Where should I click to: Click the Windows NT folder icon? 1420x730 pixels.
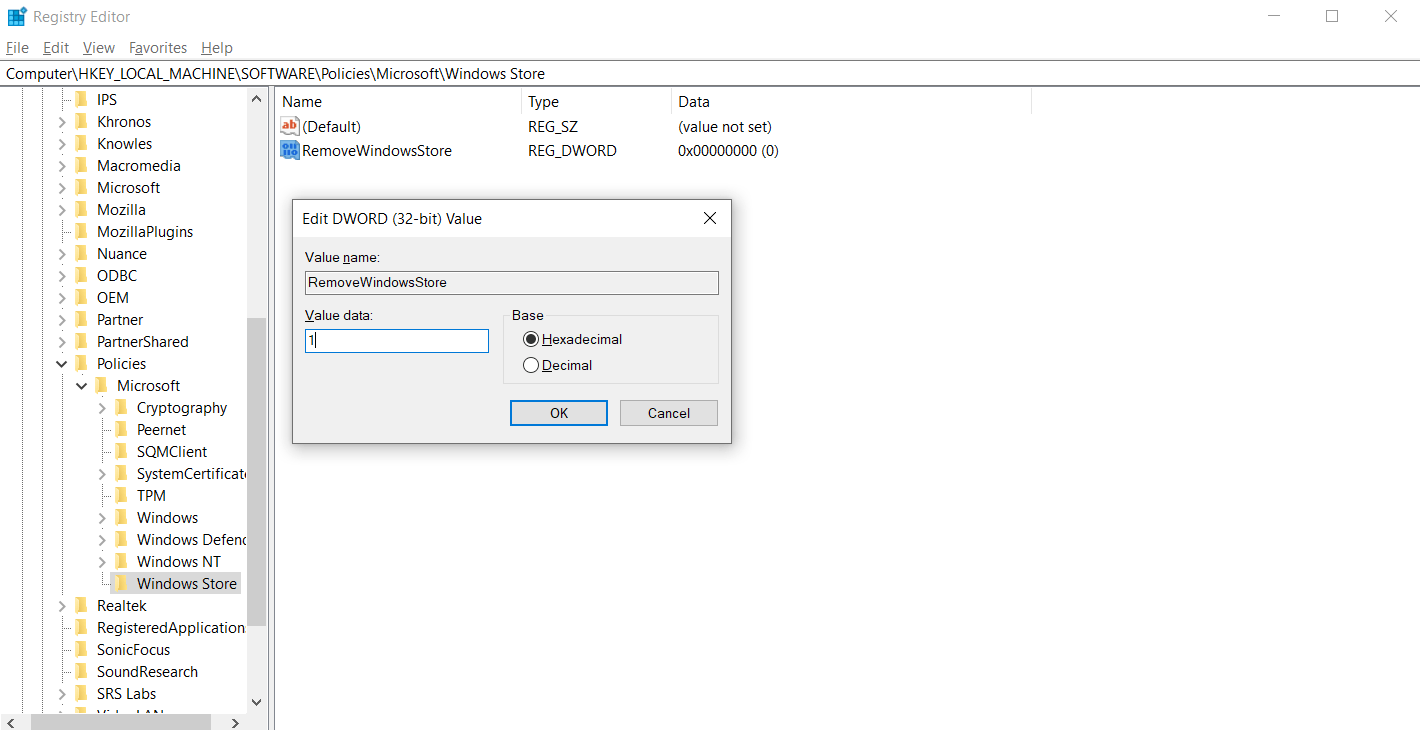[x=122, y=561]
